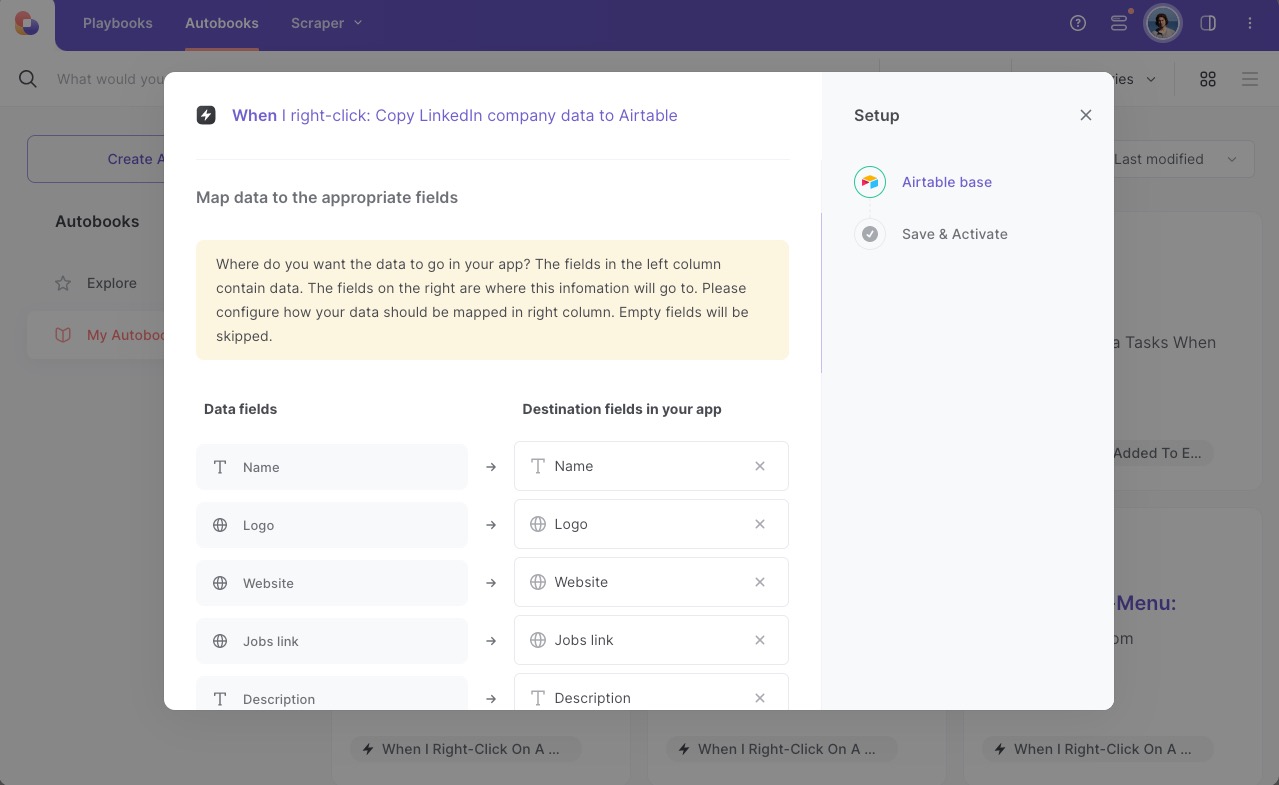The width and height of the screenshot is (1279, 785).
Task: Click the search input field
Action: point(110,79)
